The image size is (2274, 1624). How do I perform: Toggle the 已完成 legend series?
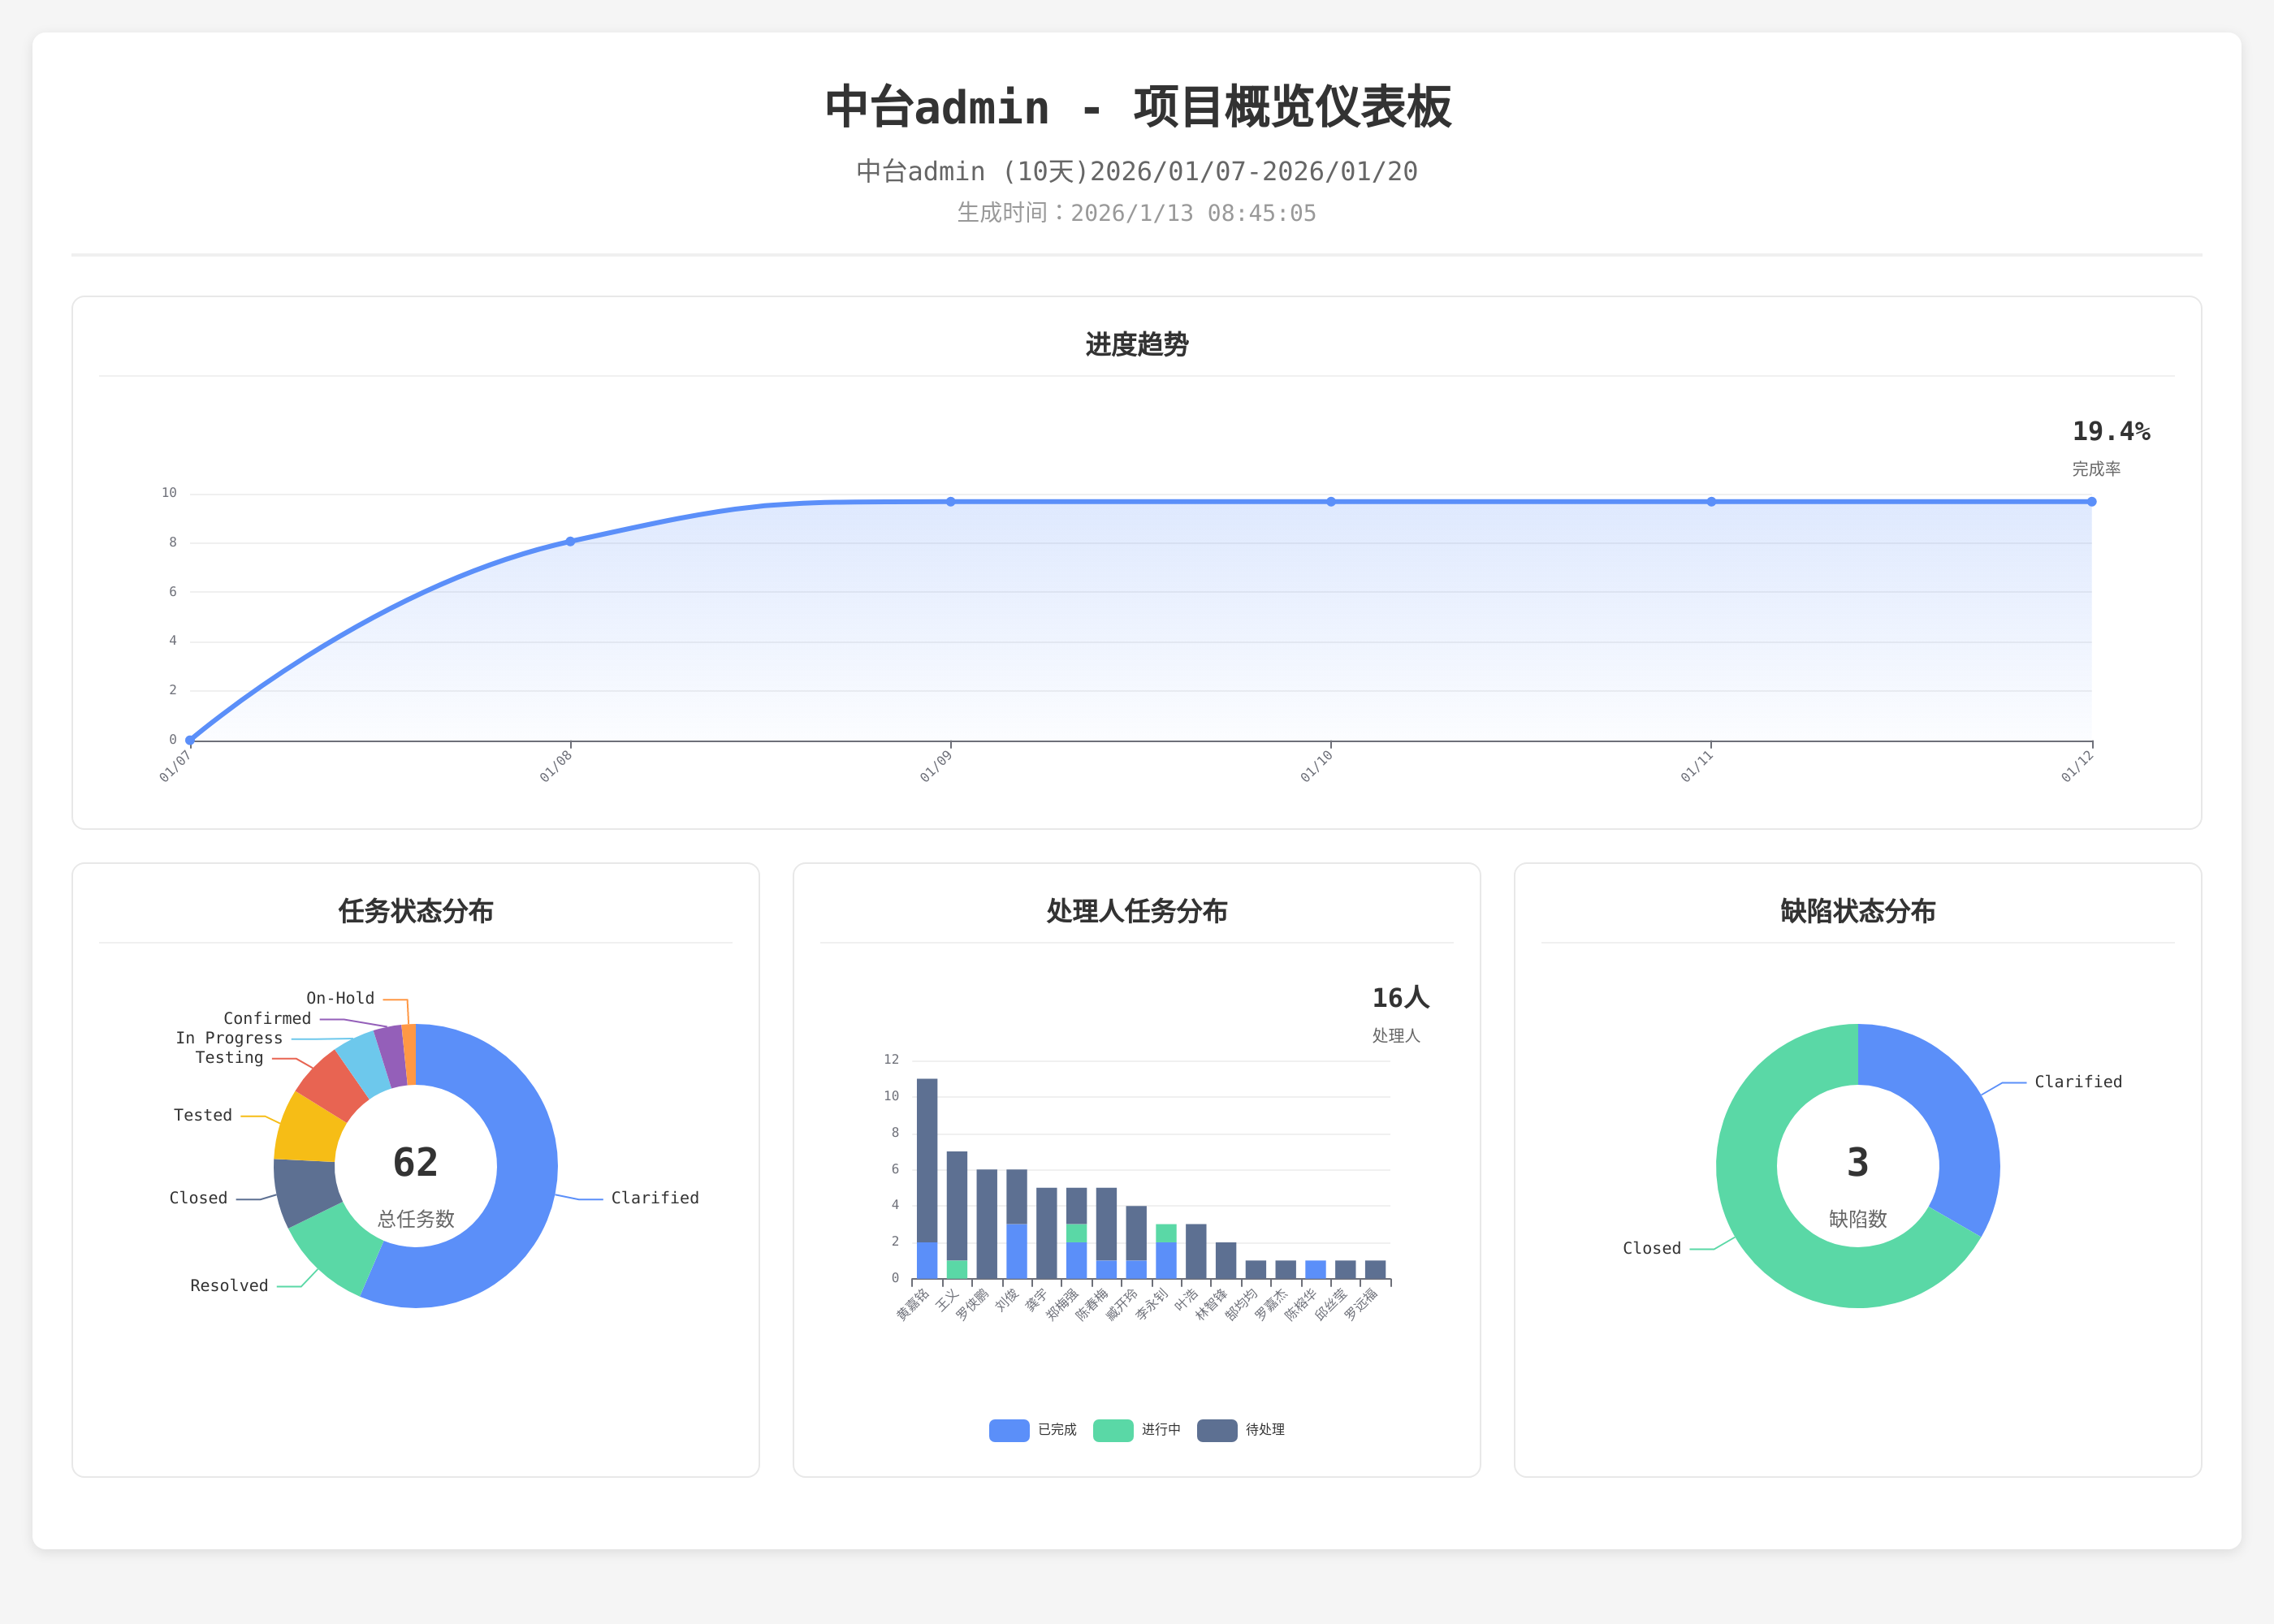1009,1430
